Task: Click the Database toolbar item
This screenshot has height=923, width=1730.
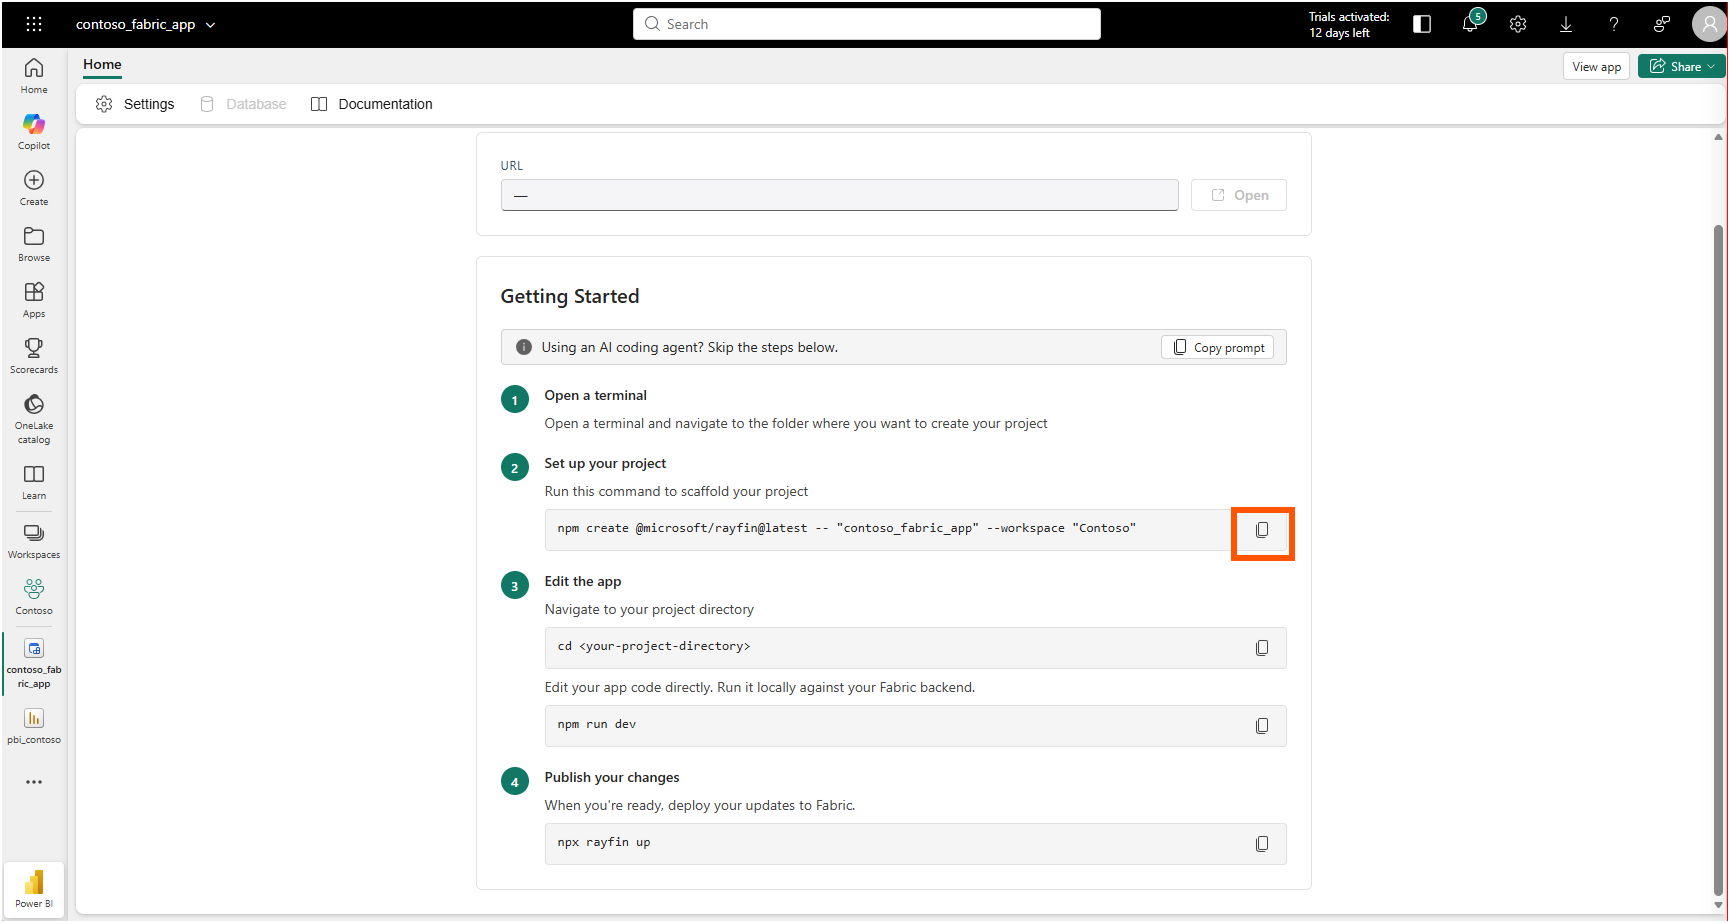Action: [x=244, y=104]
